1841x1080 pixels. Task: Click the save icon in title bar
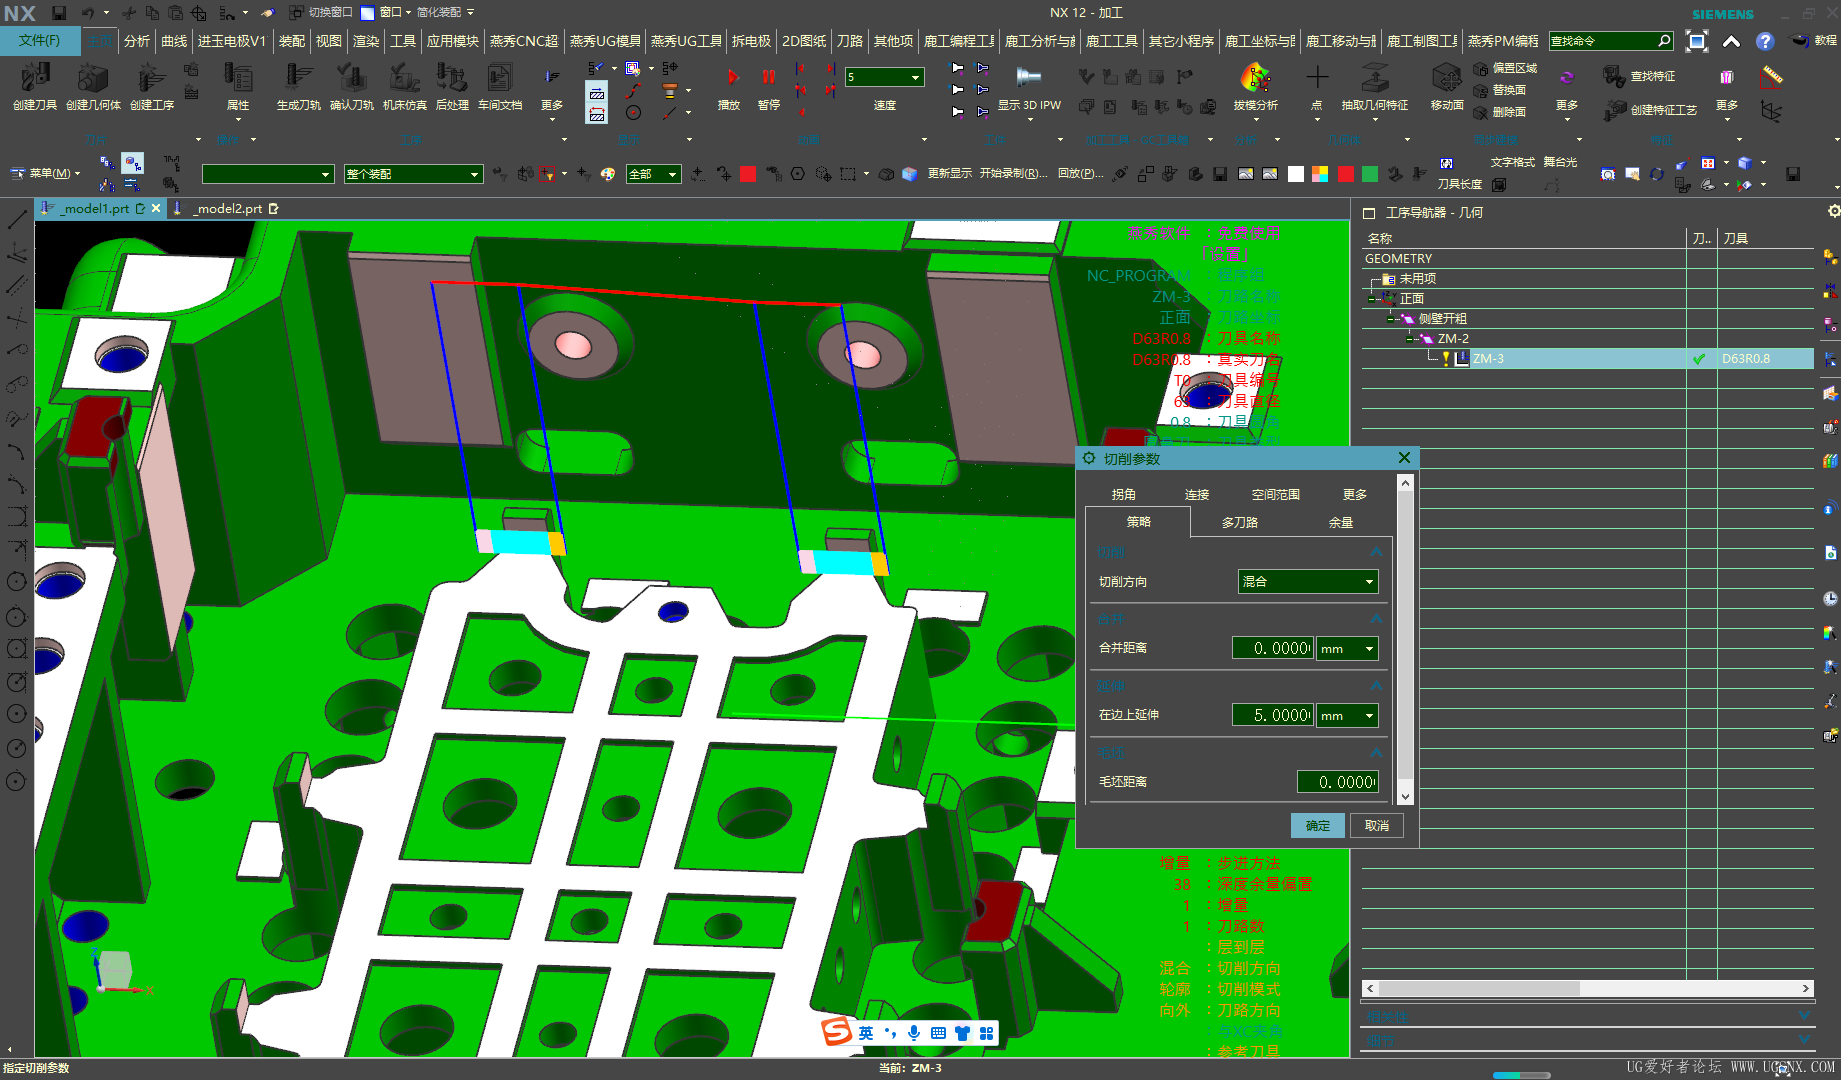click(x=59, y=13)
